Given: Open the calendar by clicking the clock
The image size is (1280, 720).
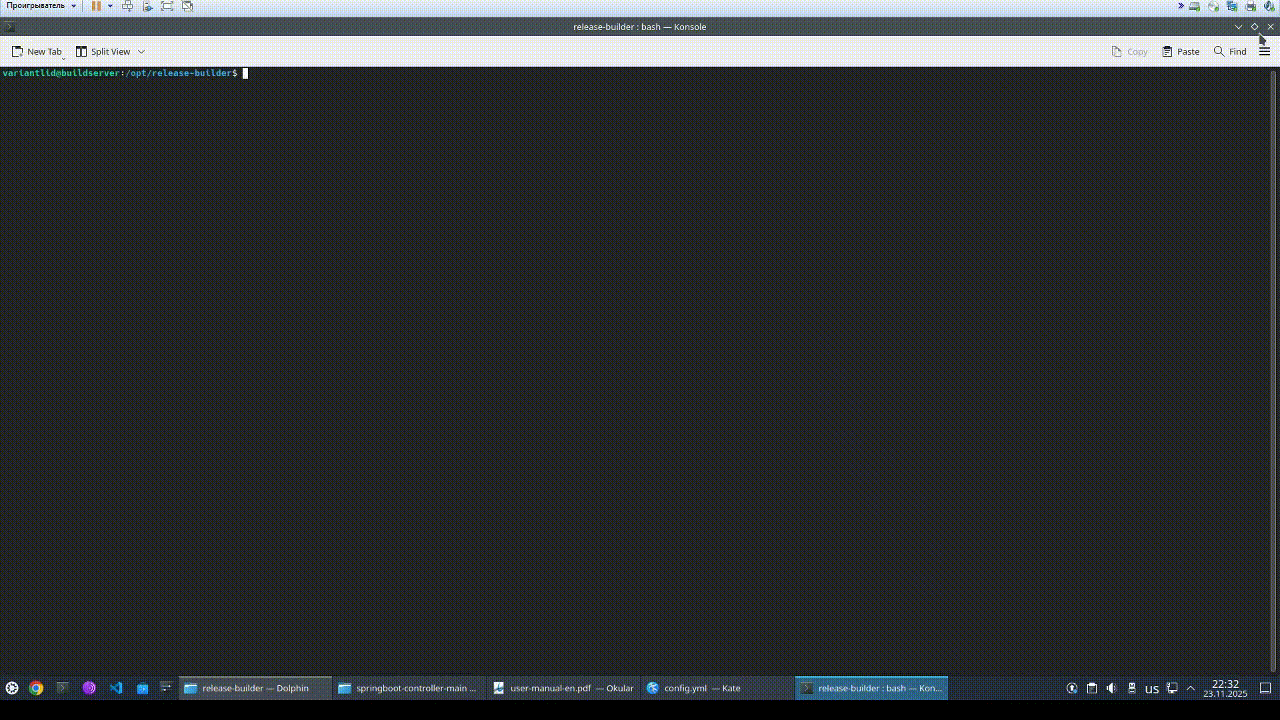Looking at the screenshot, I should [1225, 688].
